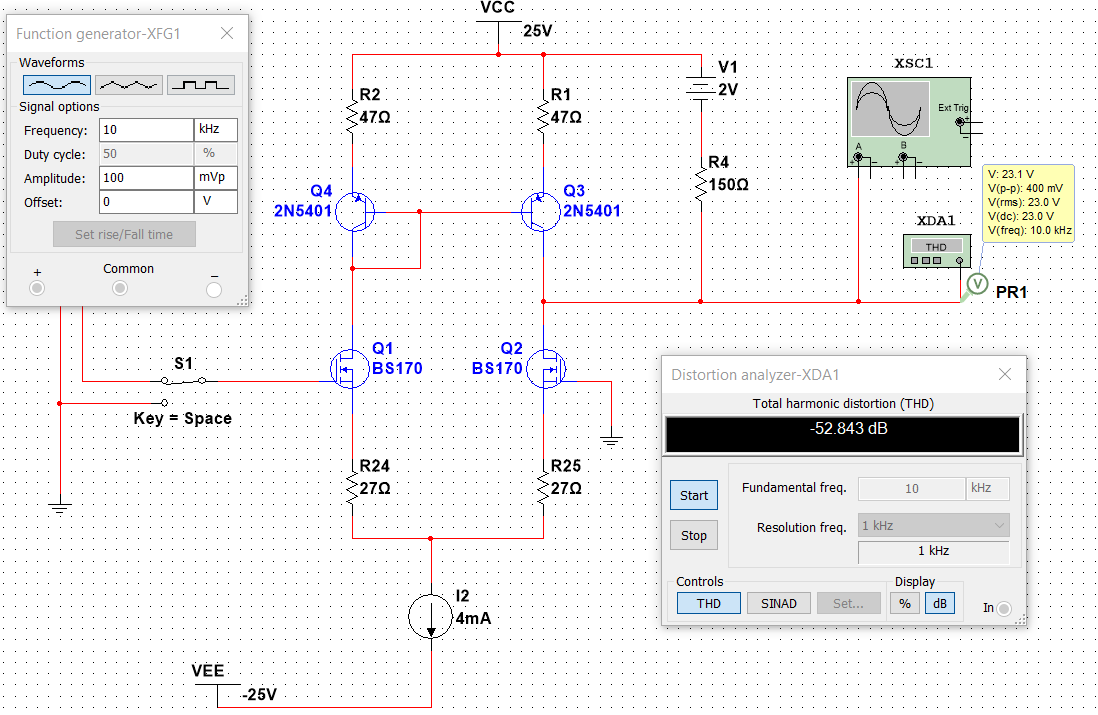The image size is (1098, 715).
Task: Click the Amplitude input field
Action: point(146,178)
